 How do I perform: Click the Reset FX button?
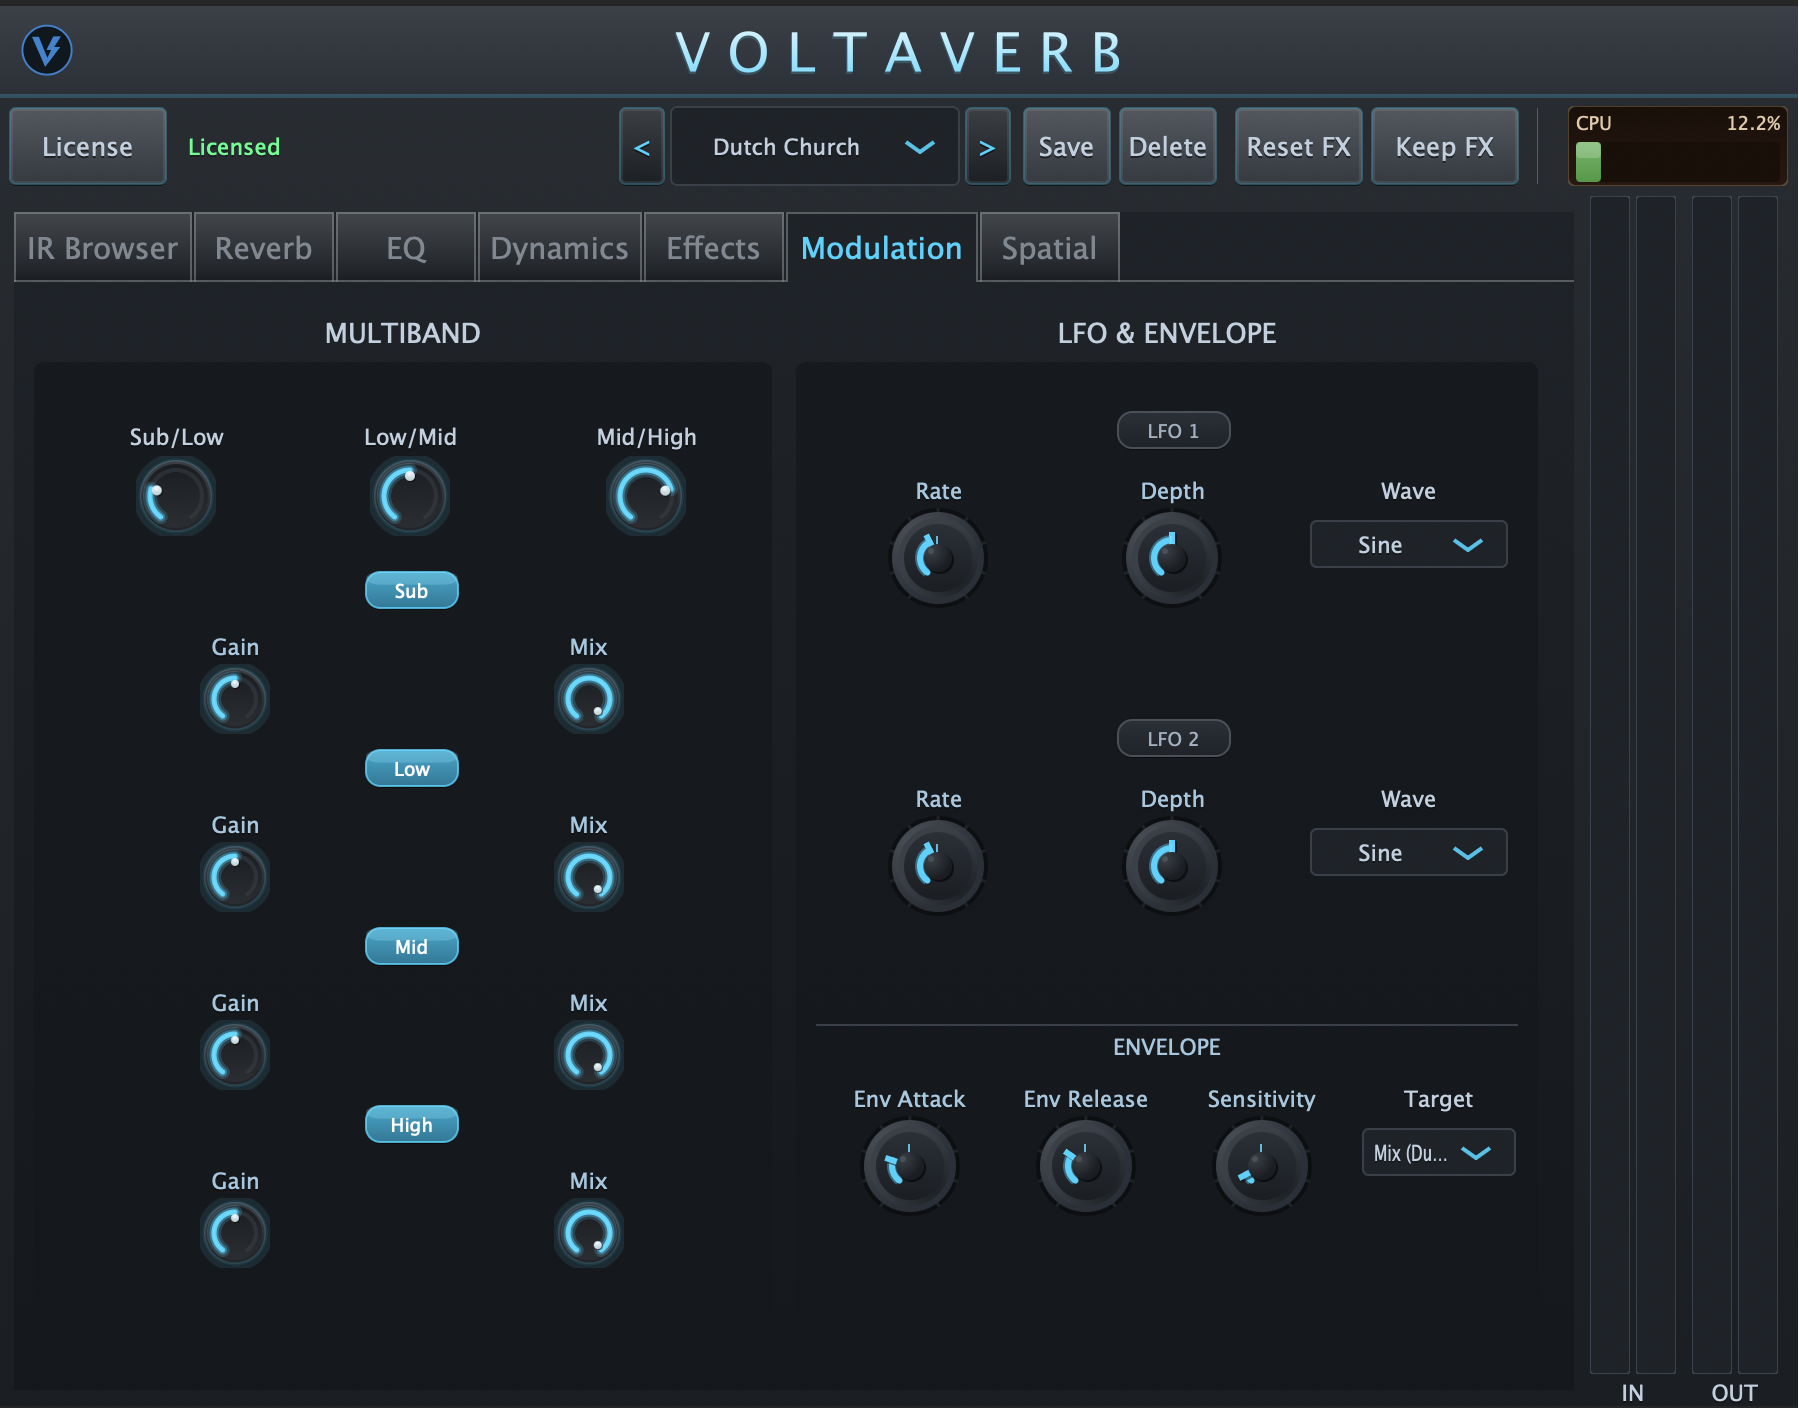coord(1298,146)
